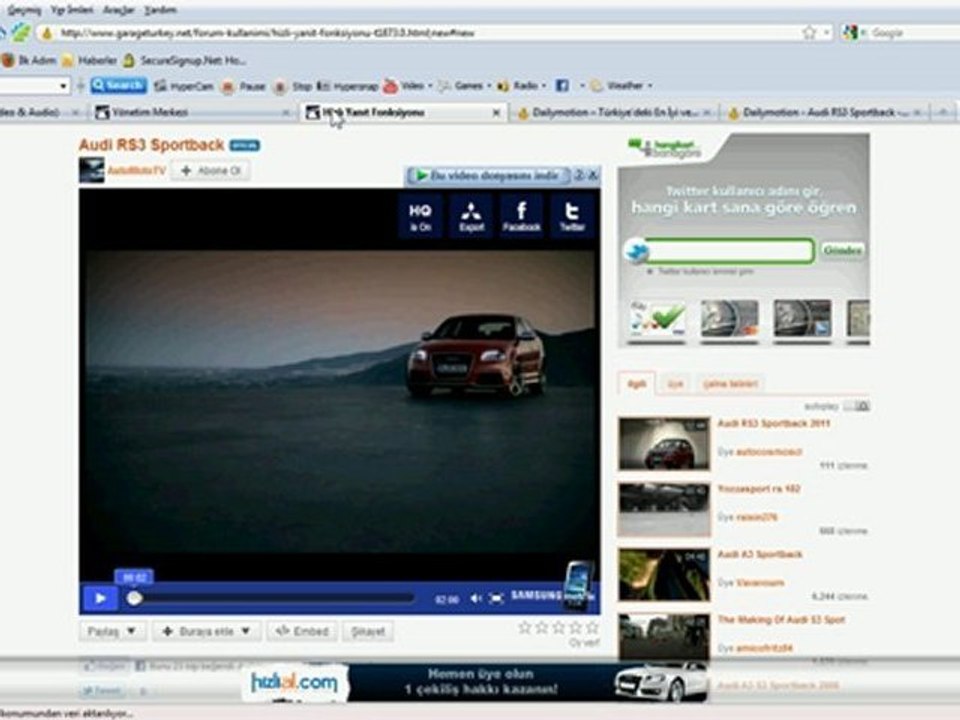Click the Audi RS3 Sportback video title
Screen dimensions: 960x720
[151, 145]
